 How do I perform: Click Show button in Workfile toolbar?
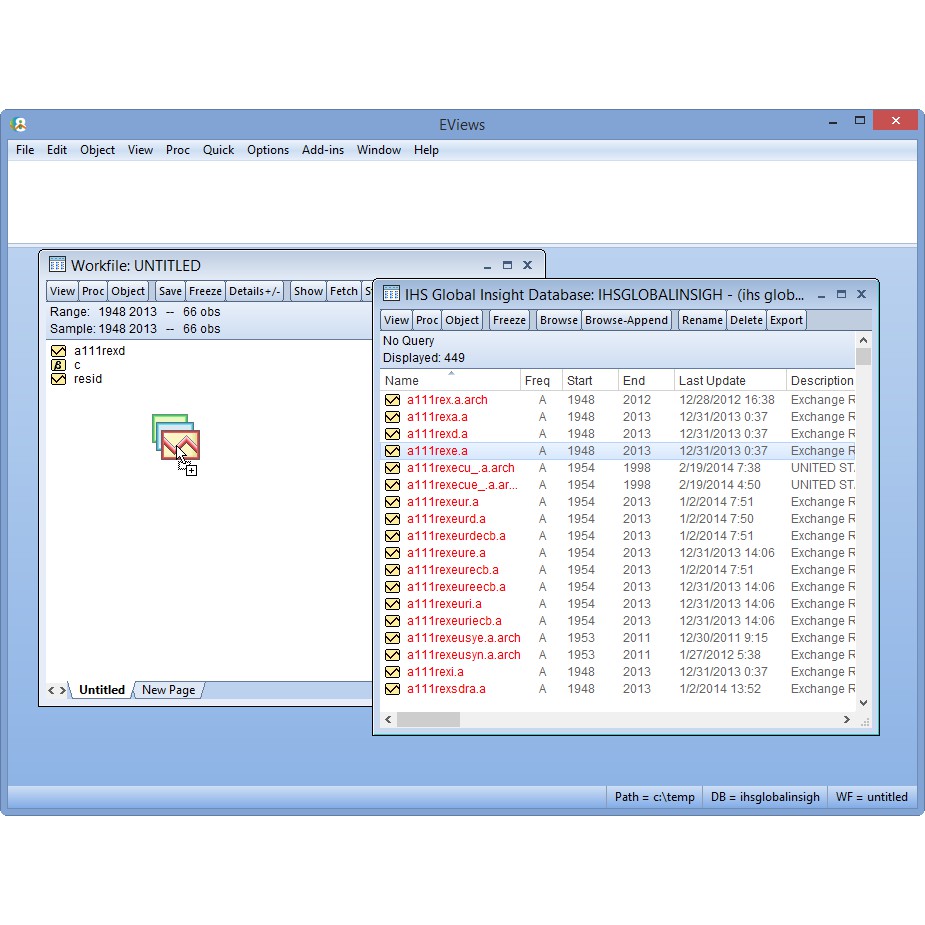pos(308,291)
